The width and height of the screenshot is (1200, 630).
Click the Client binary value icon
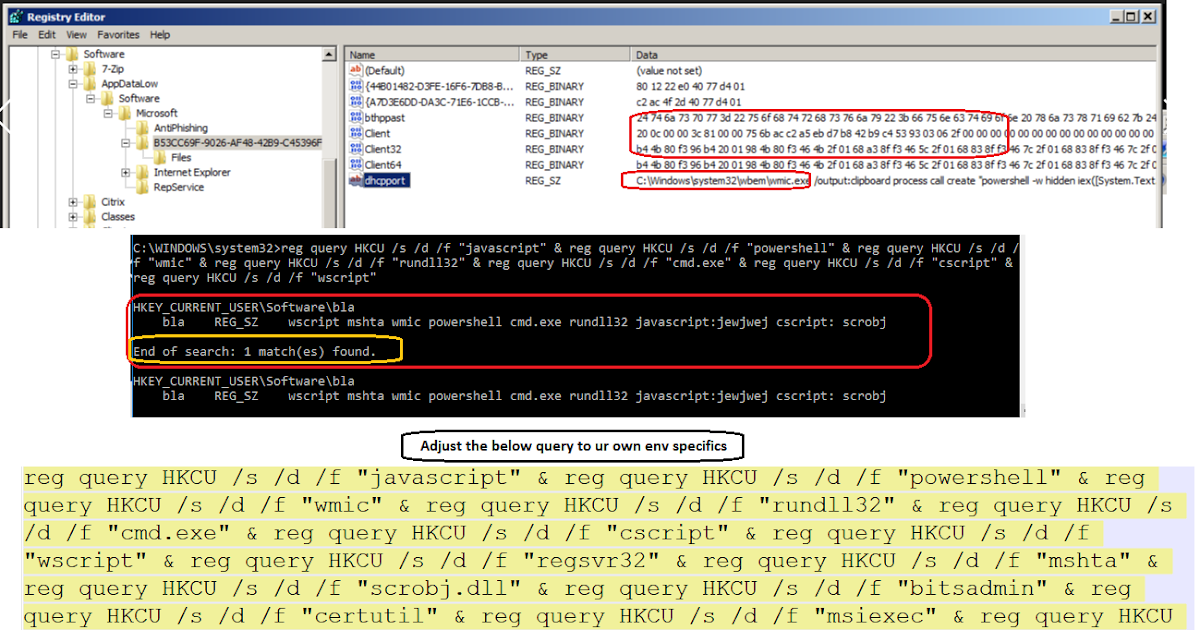[355, 133]
